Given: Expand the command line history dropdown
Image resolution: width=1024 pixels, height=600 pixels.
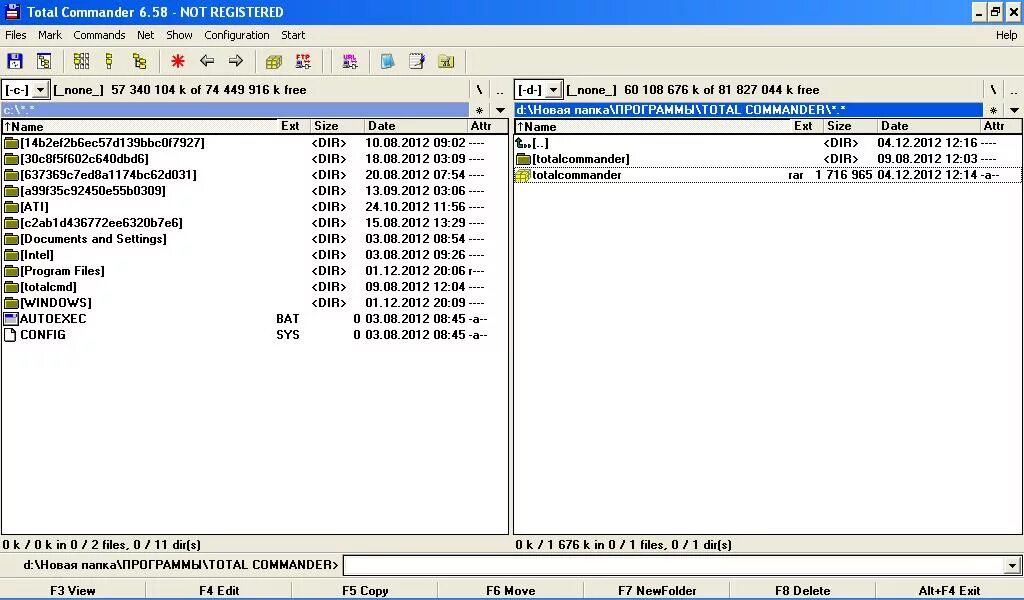Looking at the screenshot, I should tap(1012, 565).
